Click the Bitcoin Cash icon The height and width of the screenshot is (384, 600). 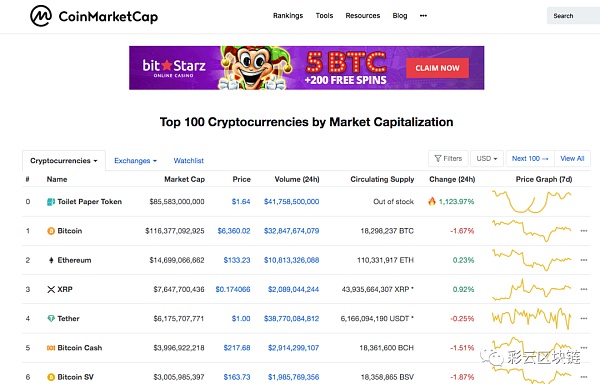coord(51,348)
